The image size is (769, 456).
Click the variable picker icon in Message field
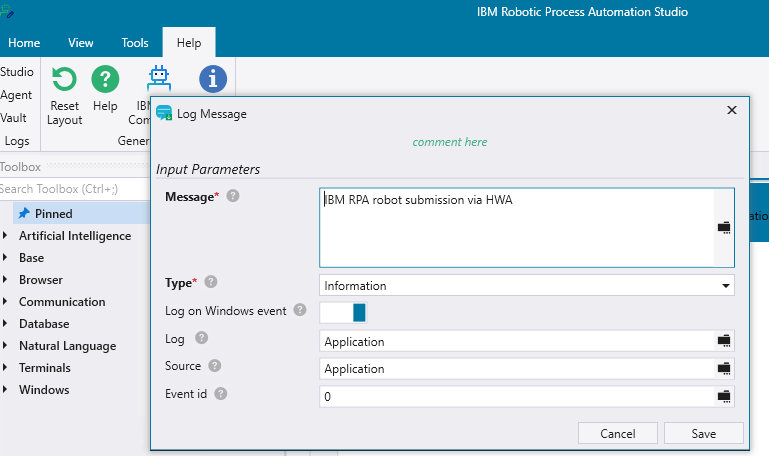724,228
